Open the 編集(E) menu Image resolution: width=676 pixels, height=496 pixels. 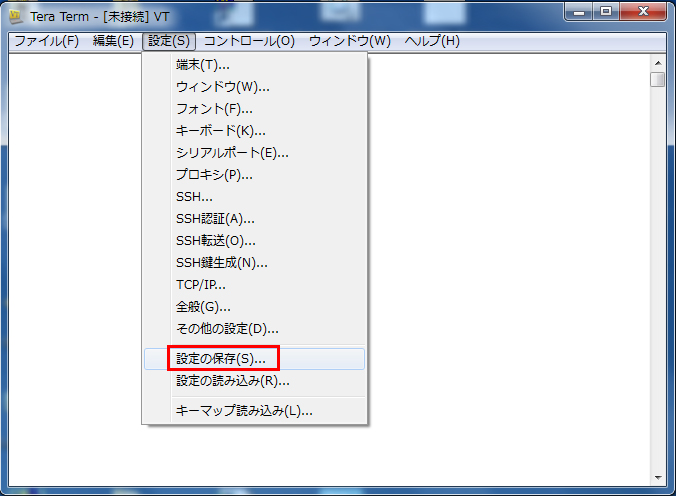(x=113, y=41)
